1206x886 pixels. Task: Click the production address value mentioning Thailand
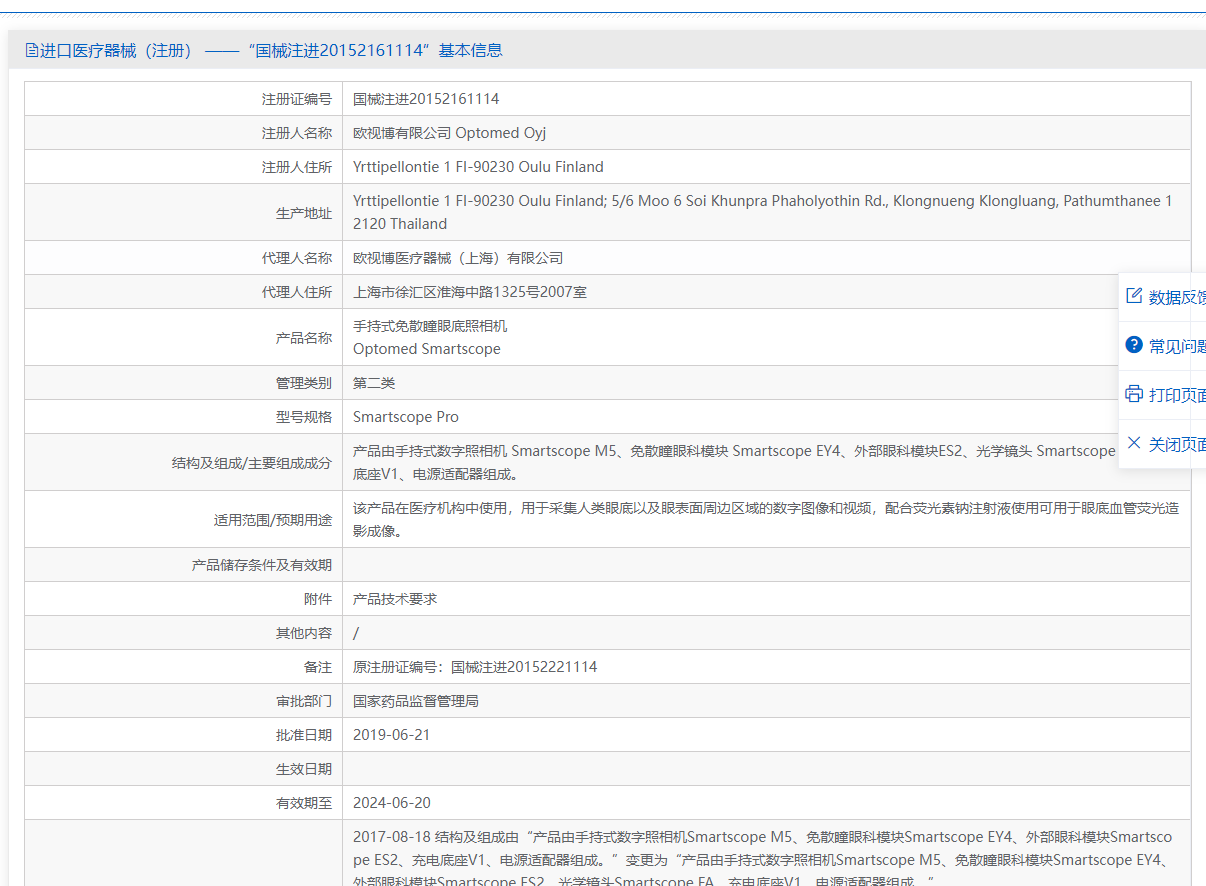763,212
